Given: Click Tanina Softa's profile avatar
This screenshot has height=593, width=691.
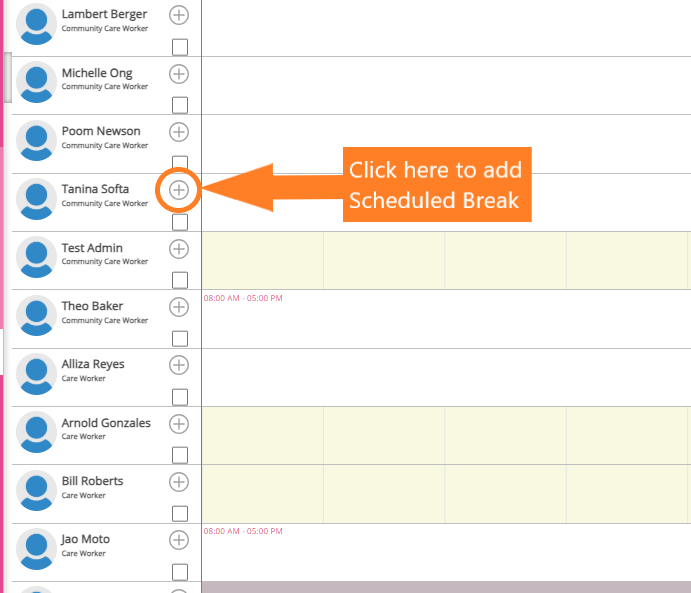Looking at the screenshot, I should pos(37,198).
